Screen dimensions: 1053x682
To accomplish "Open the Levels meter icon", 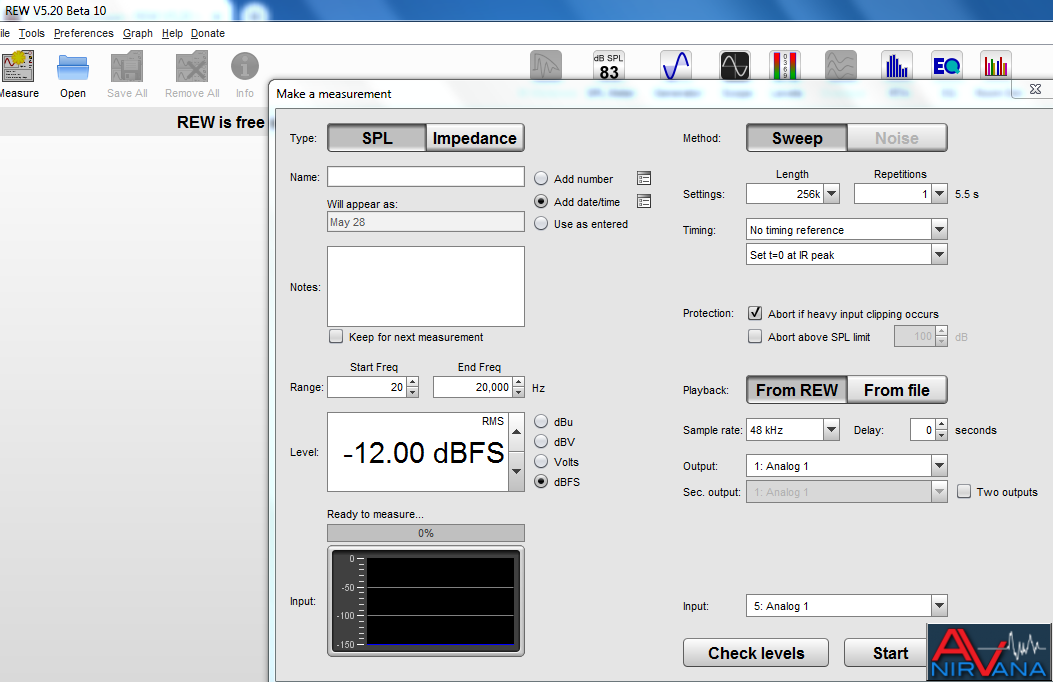I will [785, 66].
